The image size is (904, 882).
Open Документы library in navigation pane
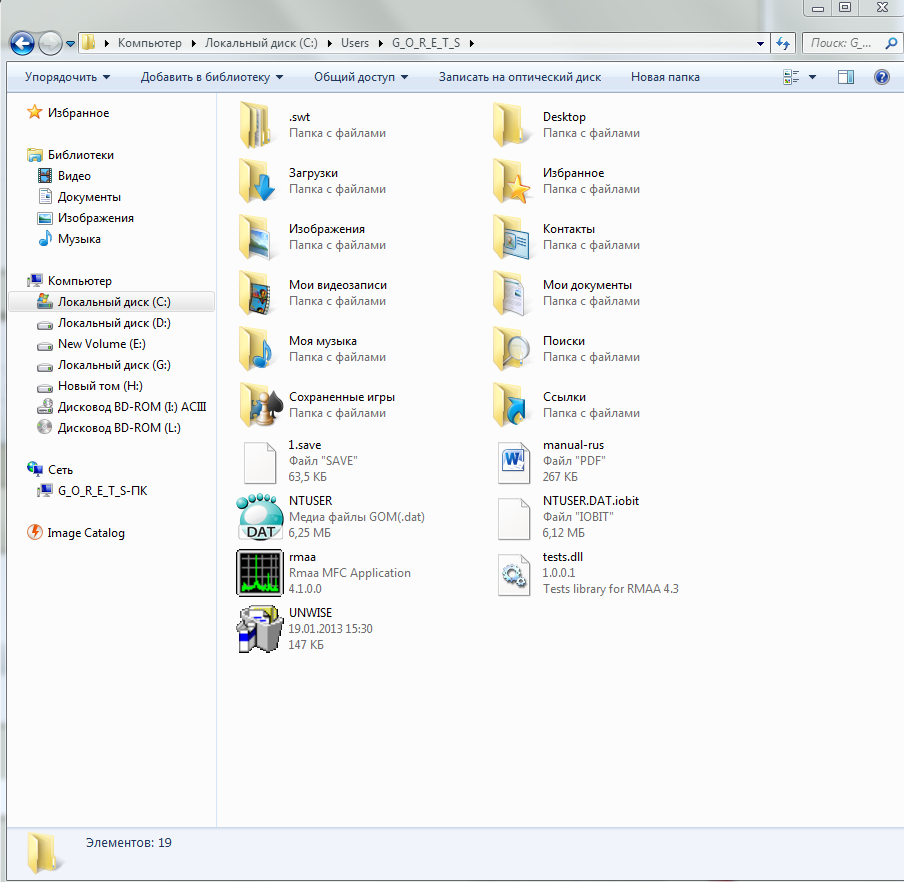pos(89,197)
